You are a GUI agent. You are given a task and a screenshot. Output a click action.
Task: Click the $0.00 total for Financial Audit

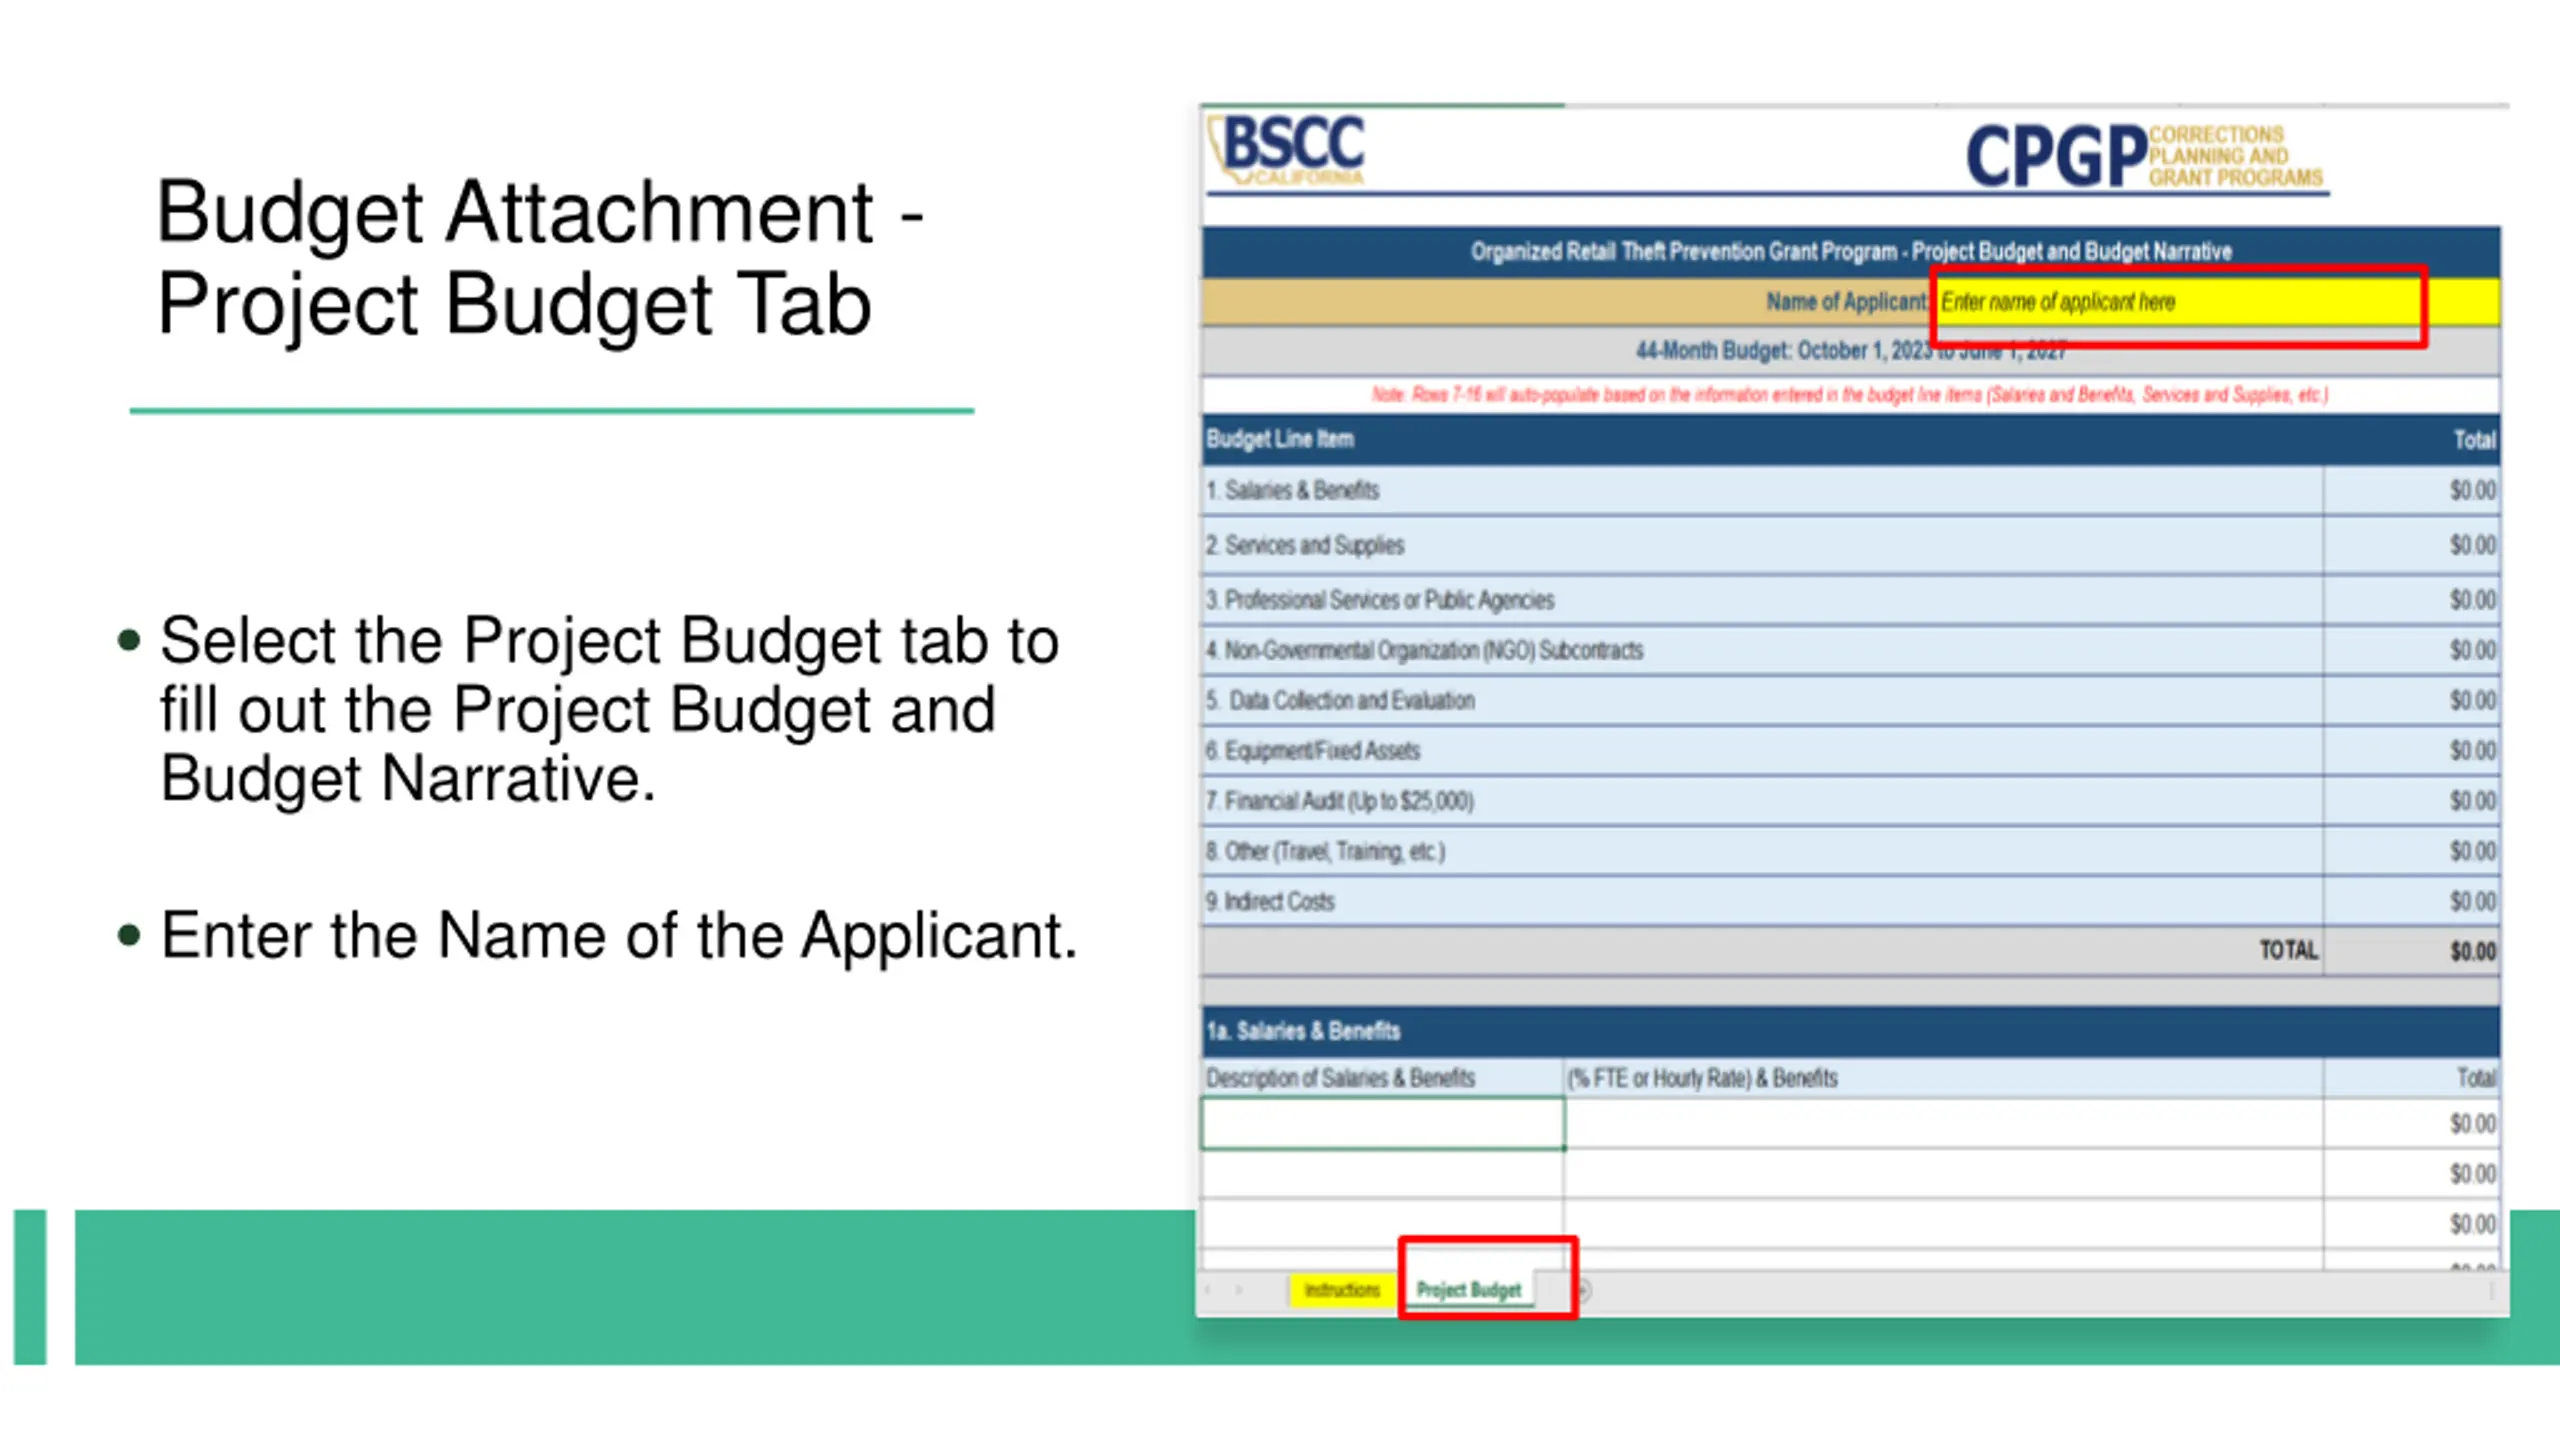[2412, 801]
